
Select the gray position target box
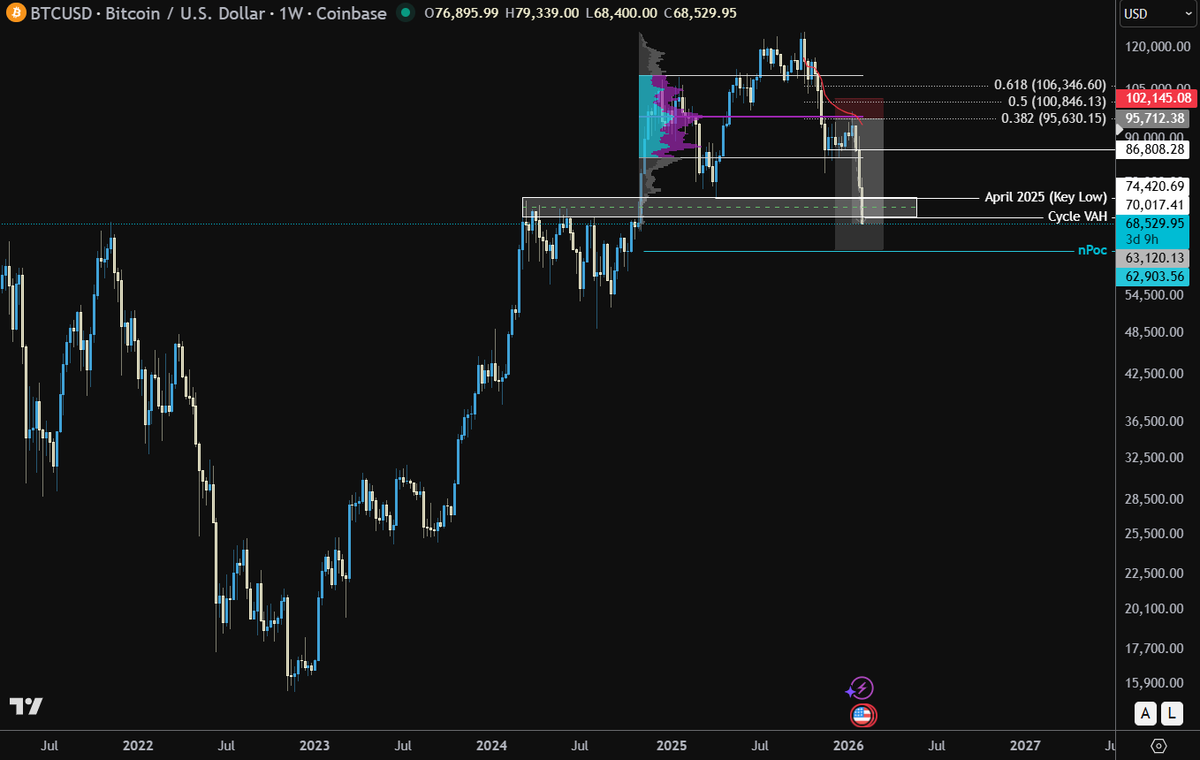click(860, 184)
